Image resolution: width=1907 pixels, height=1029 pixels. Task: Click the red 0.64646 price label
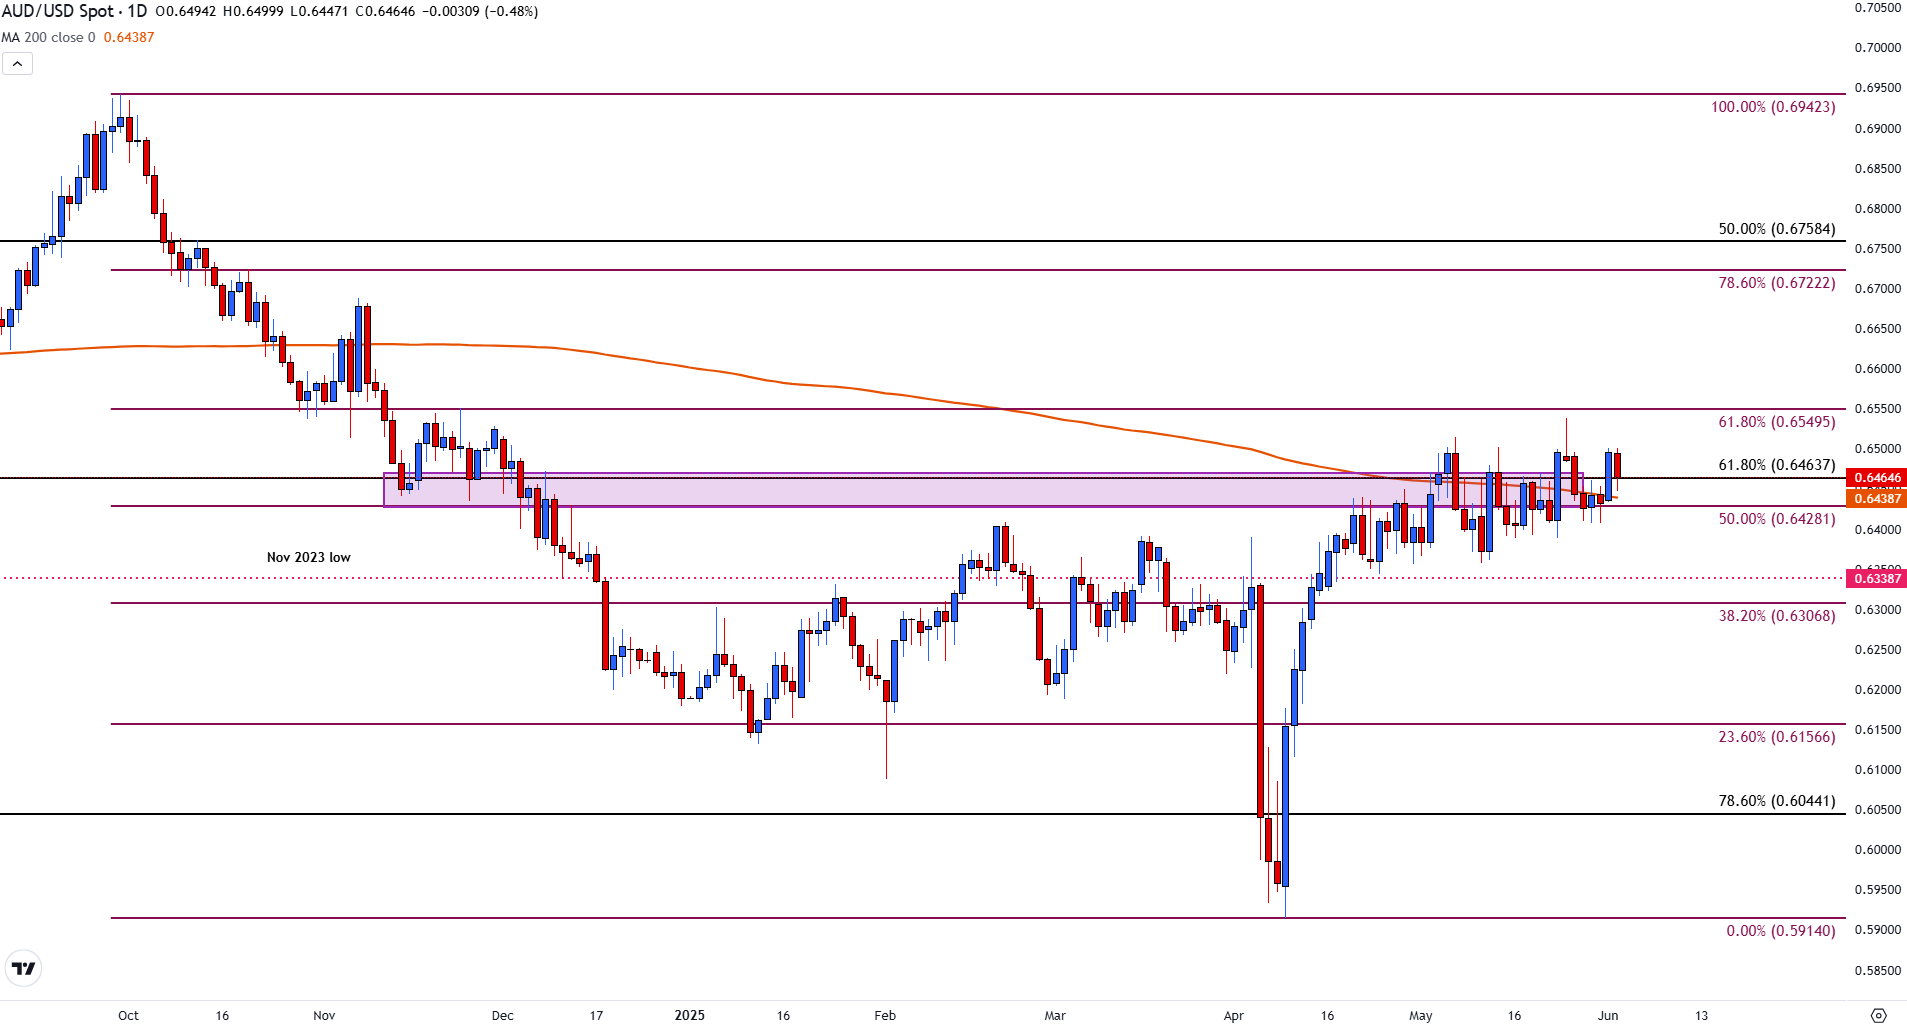pyautogui.click(x=1876, y=478)
